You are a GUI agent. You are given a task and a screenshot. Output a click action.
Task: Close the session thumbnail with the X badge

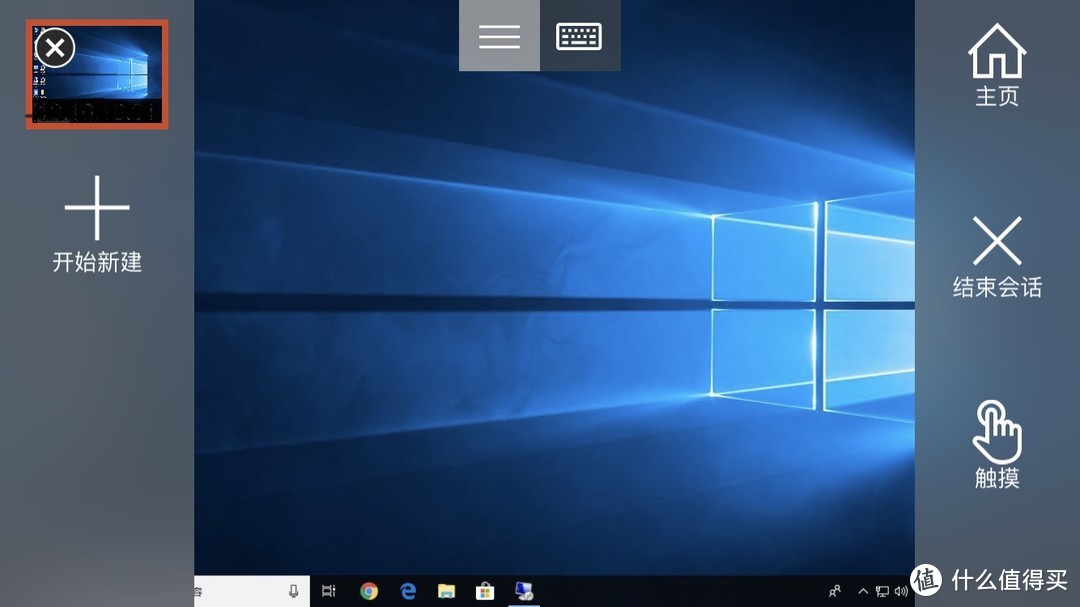click(55, 48)
